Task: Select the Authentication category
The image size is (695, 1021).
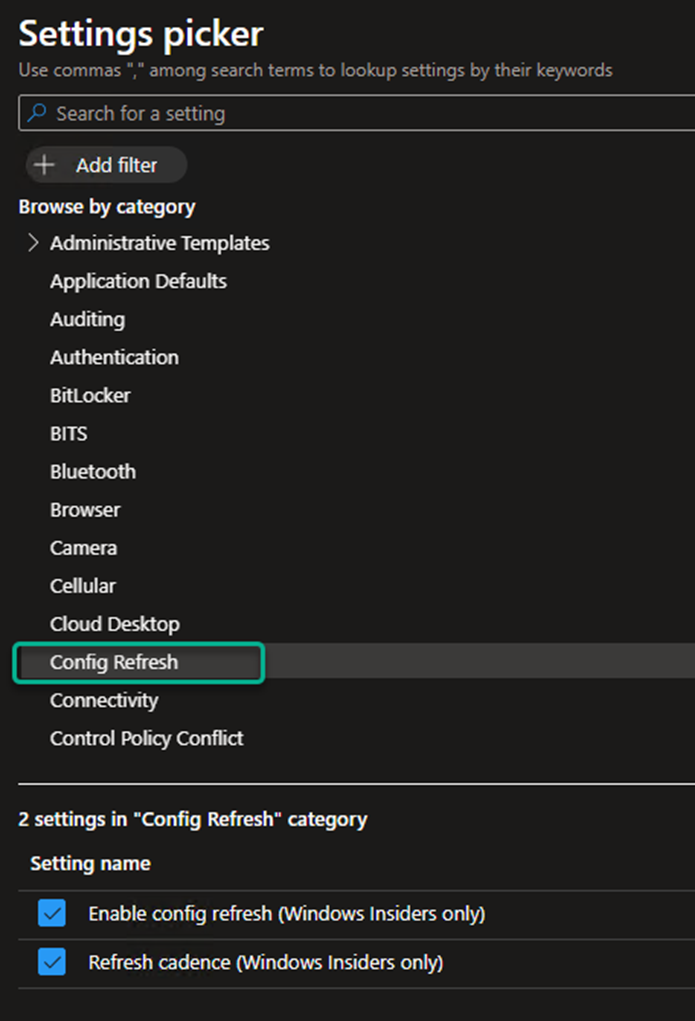Action: (x=114, y=357)
